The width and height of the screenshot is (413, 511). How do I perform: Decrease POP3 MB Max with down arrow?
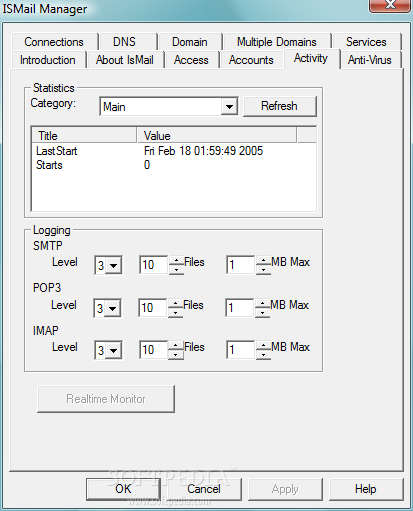pyautogui.click(x=262, y=313)
